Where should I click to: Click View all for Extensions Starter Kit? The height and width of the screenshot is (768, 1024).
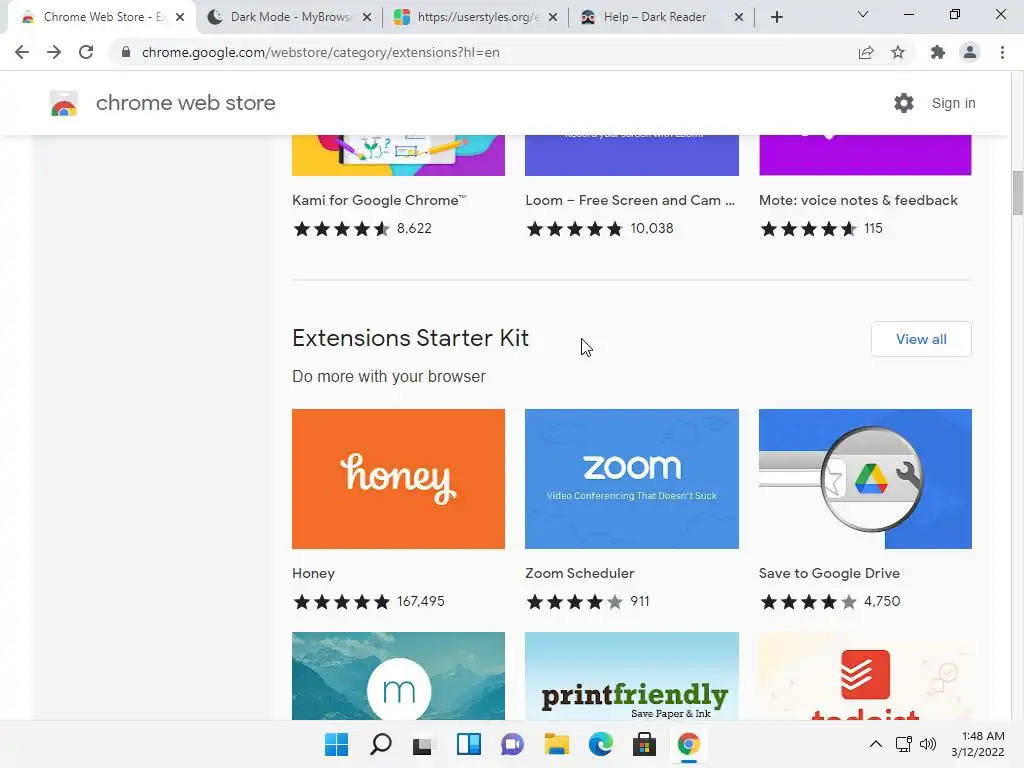point(921,339)
